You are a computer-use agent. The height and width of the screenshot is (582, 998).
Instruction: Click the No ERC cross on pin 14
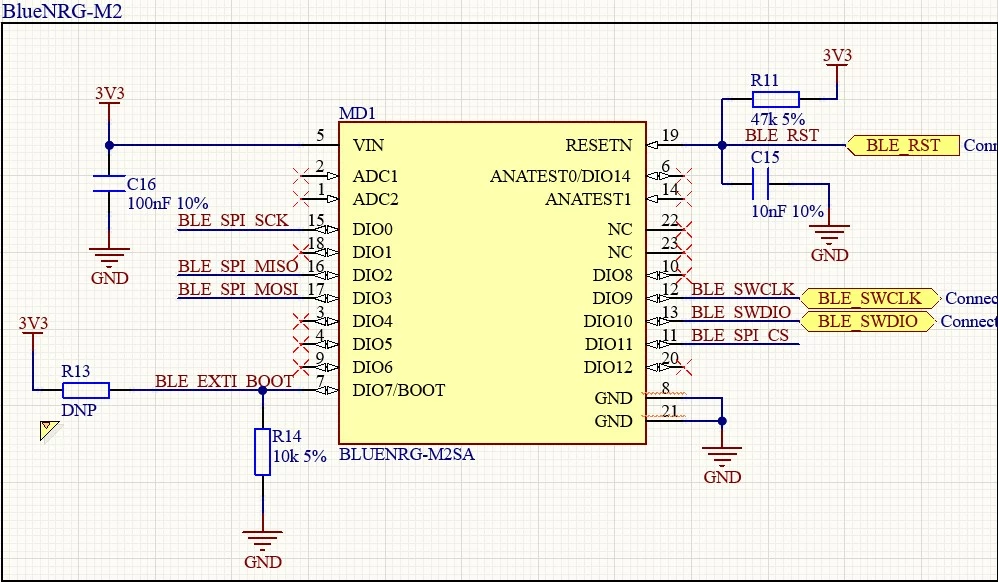(684, 199)
